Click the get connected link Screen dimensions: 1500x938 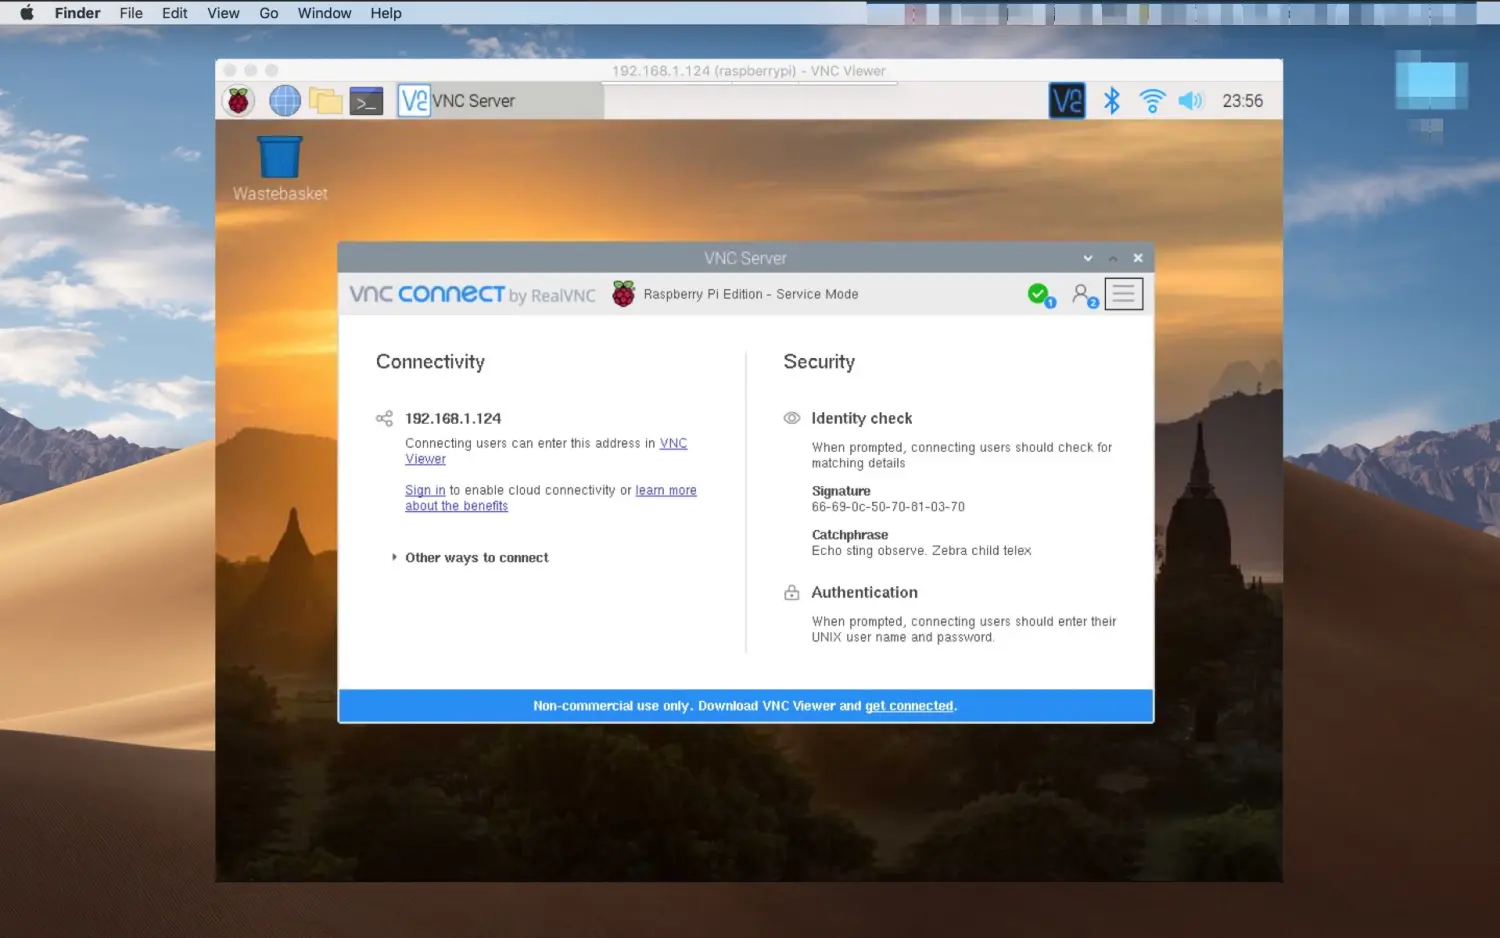point(909,706)
